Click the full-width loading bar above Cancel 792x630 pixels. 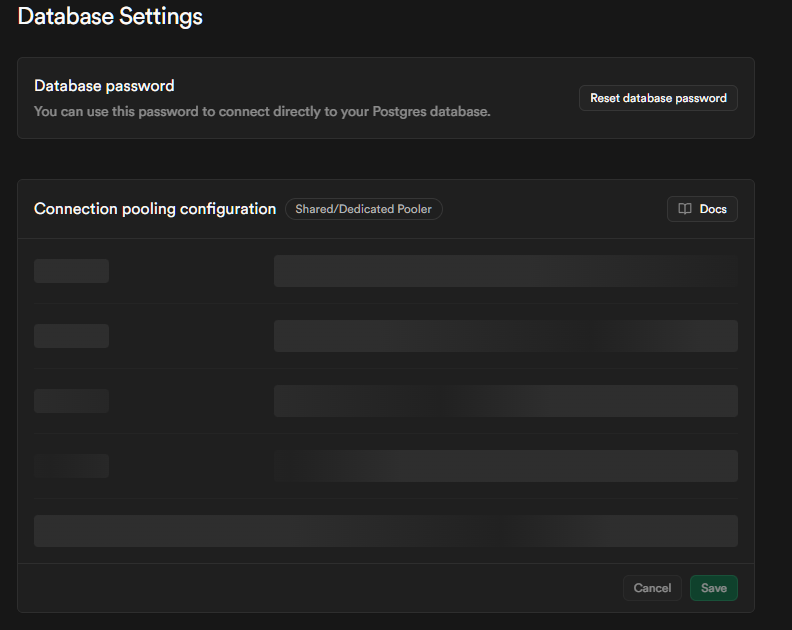coord(385,531)
